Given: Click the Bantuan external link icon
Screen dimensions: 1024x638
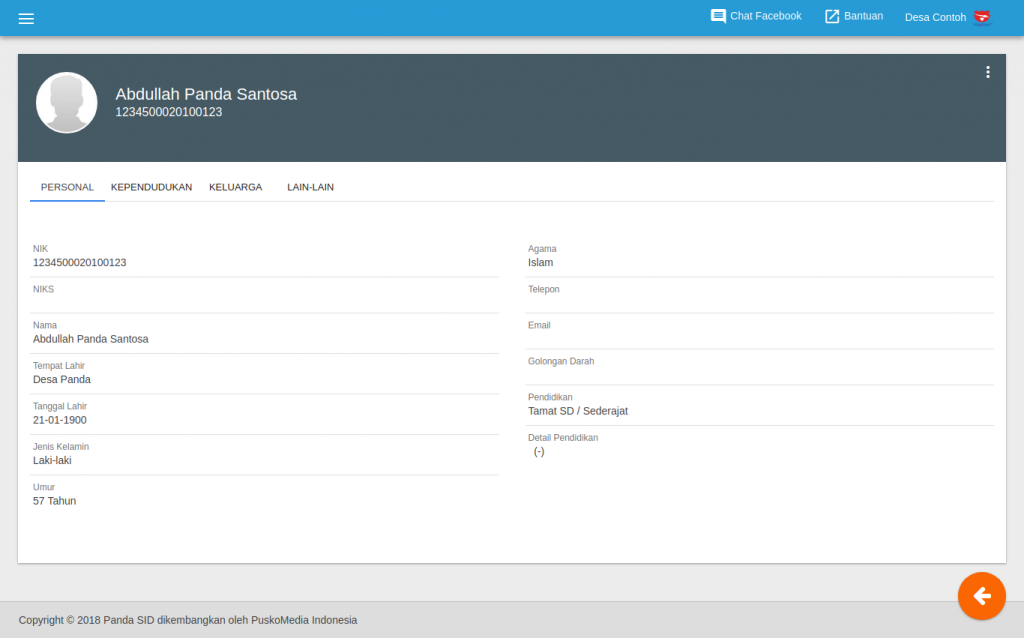Looking at the screenshot, I should 832,16.
